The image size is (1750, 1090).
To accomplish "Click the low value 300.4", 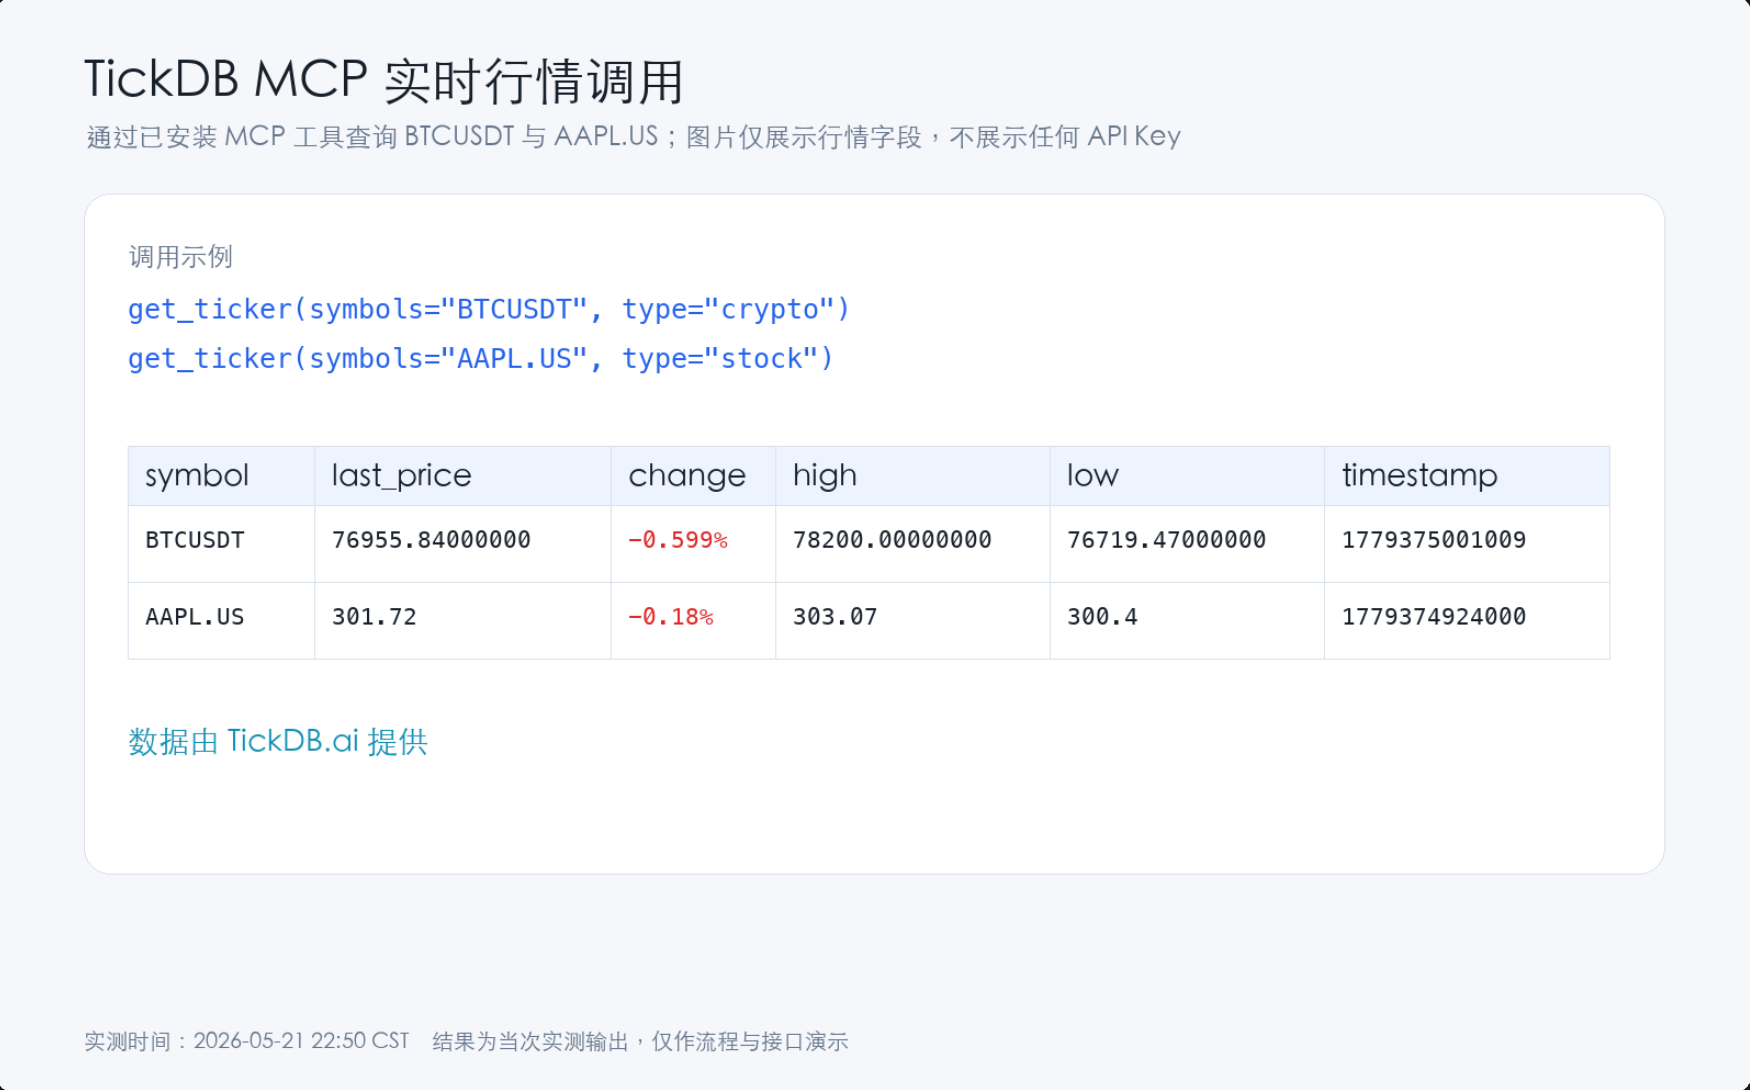I will [x=1102, y=617].
